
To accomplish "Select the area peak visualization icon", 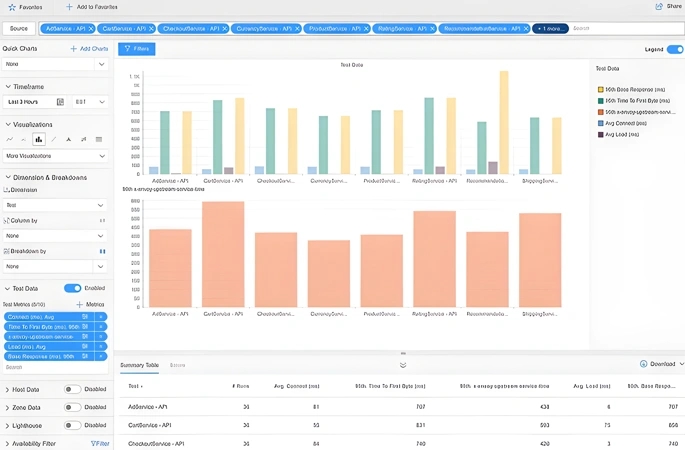I will [69, 139].
